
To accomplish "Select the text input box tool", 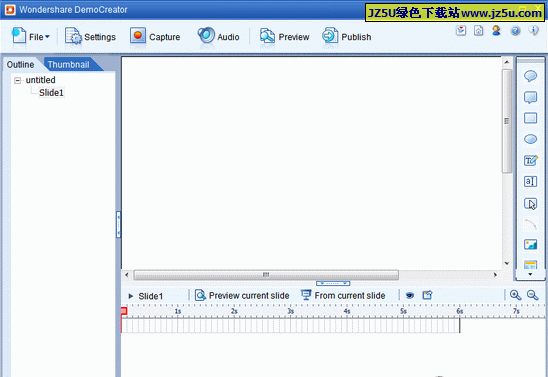I will pyautogui.click(x=530, y=181).
